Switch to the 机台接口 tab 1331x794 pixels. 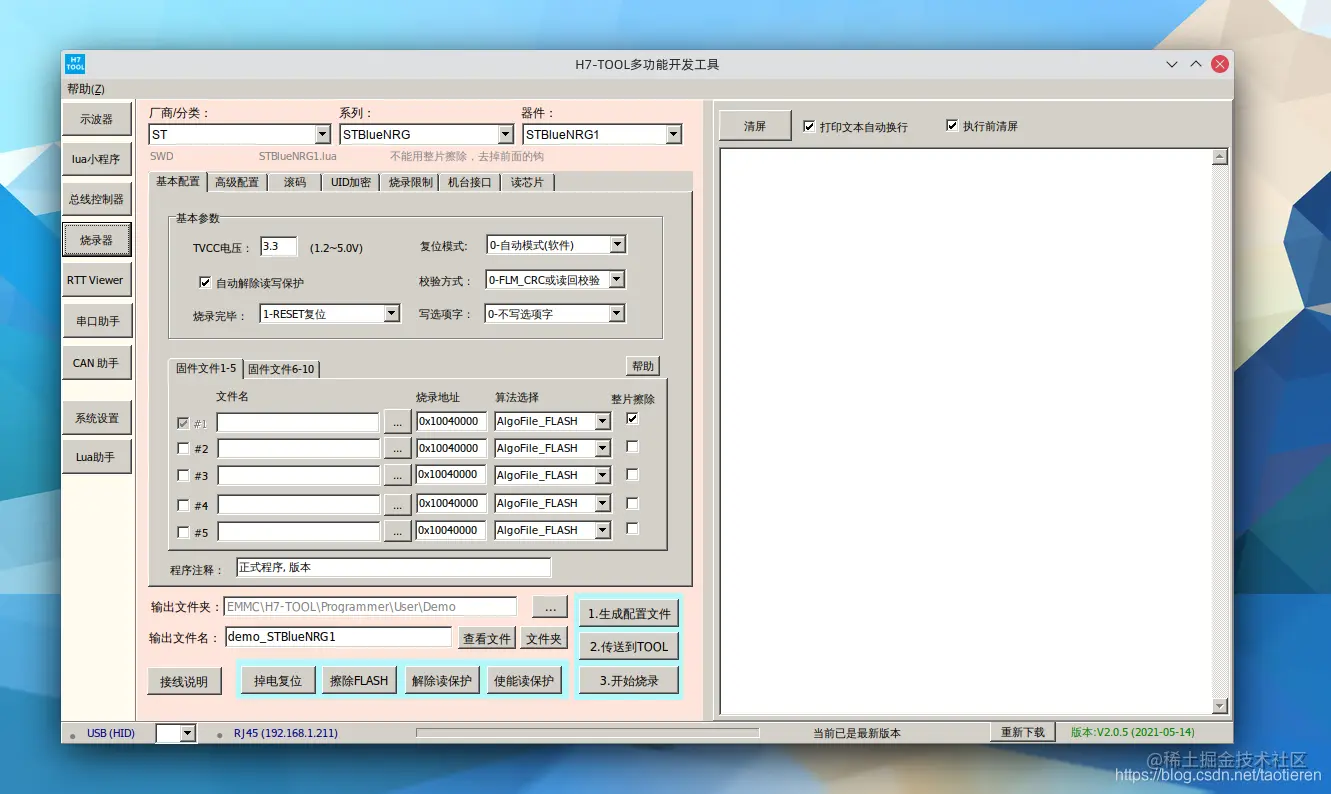coord(470,182)
